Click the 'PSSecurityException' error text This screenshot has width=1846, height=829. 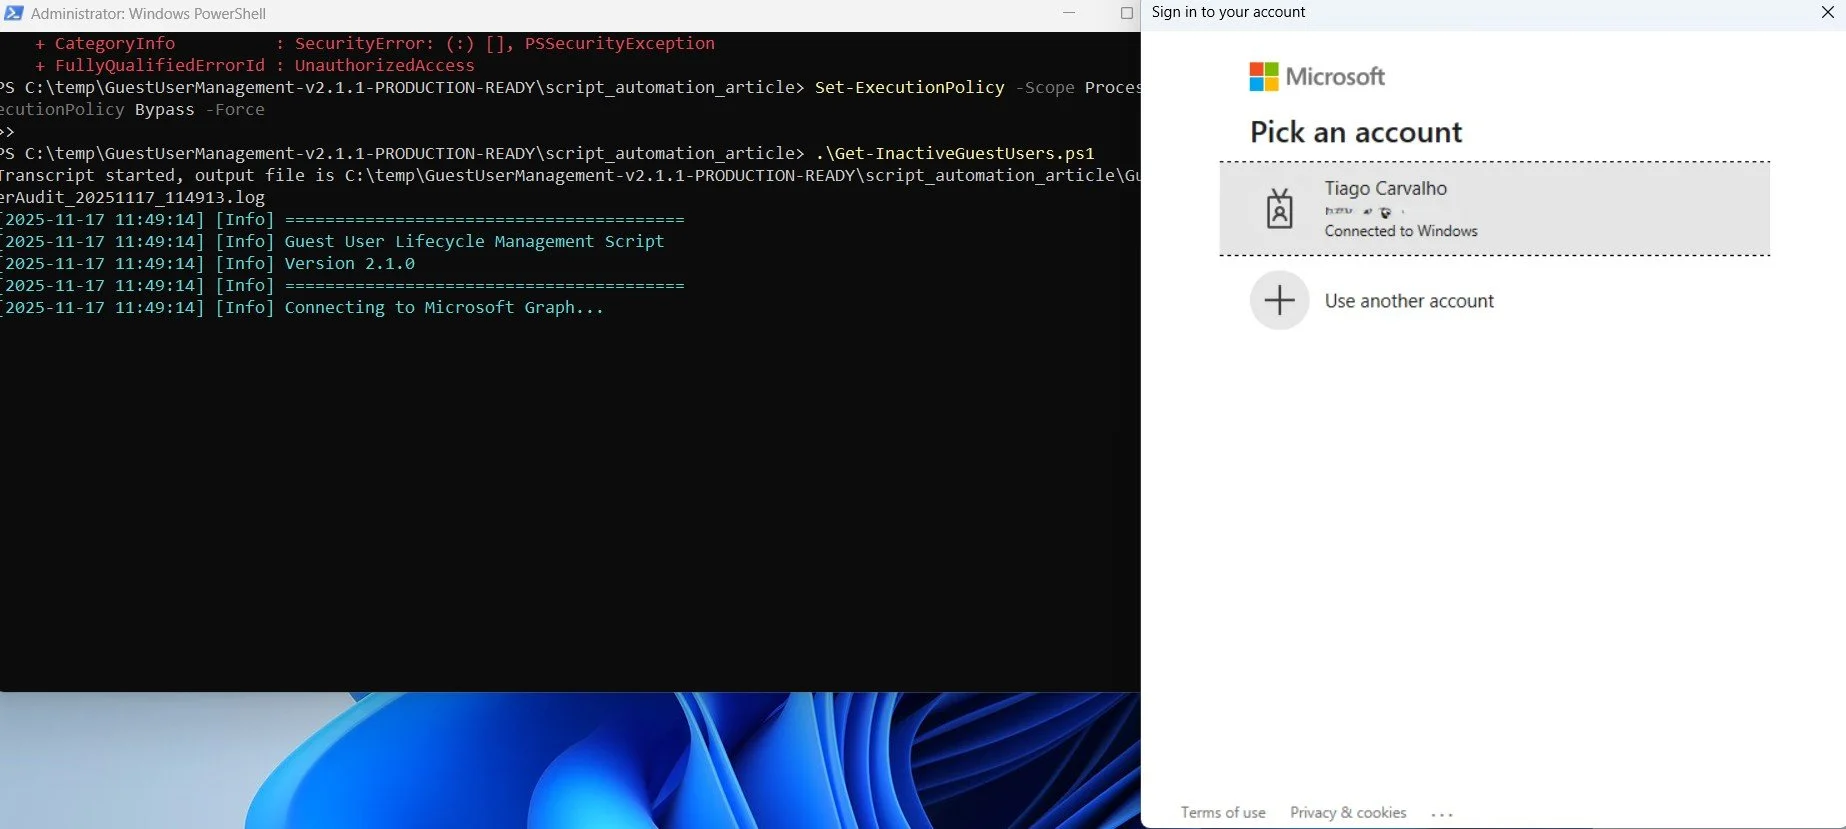pyautogui.click(x=620, y=43)
